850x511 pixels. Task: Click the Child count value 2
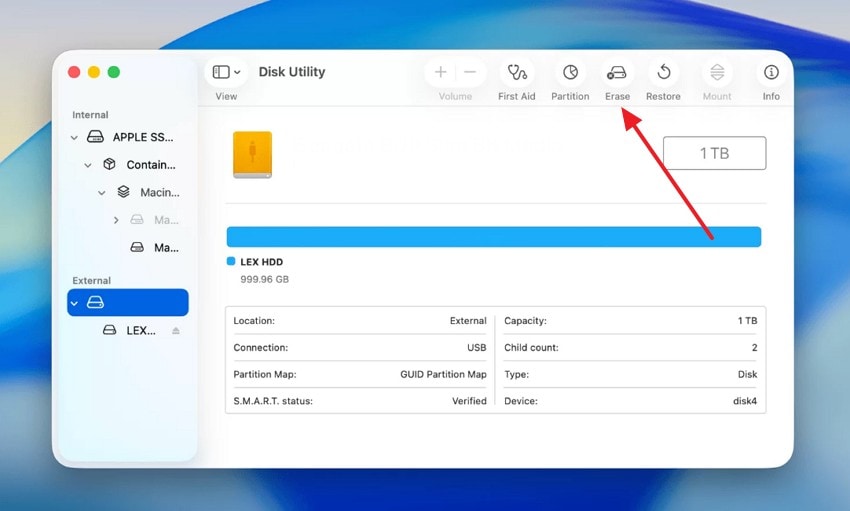click(754, 347)
